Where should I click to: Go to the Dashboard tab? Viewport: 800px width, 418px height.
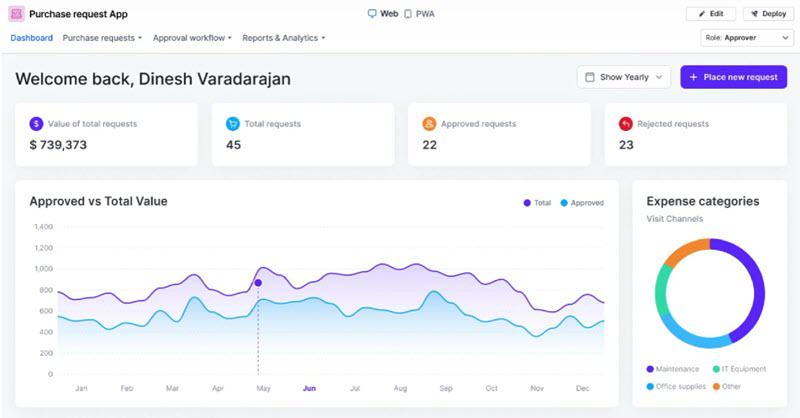(32, 38)
